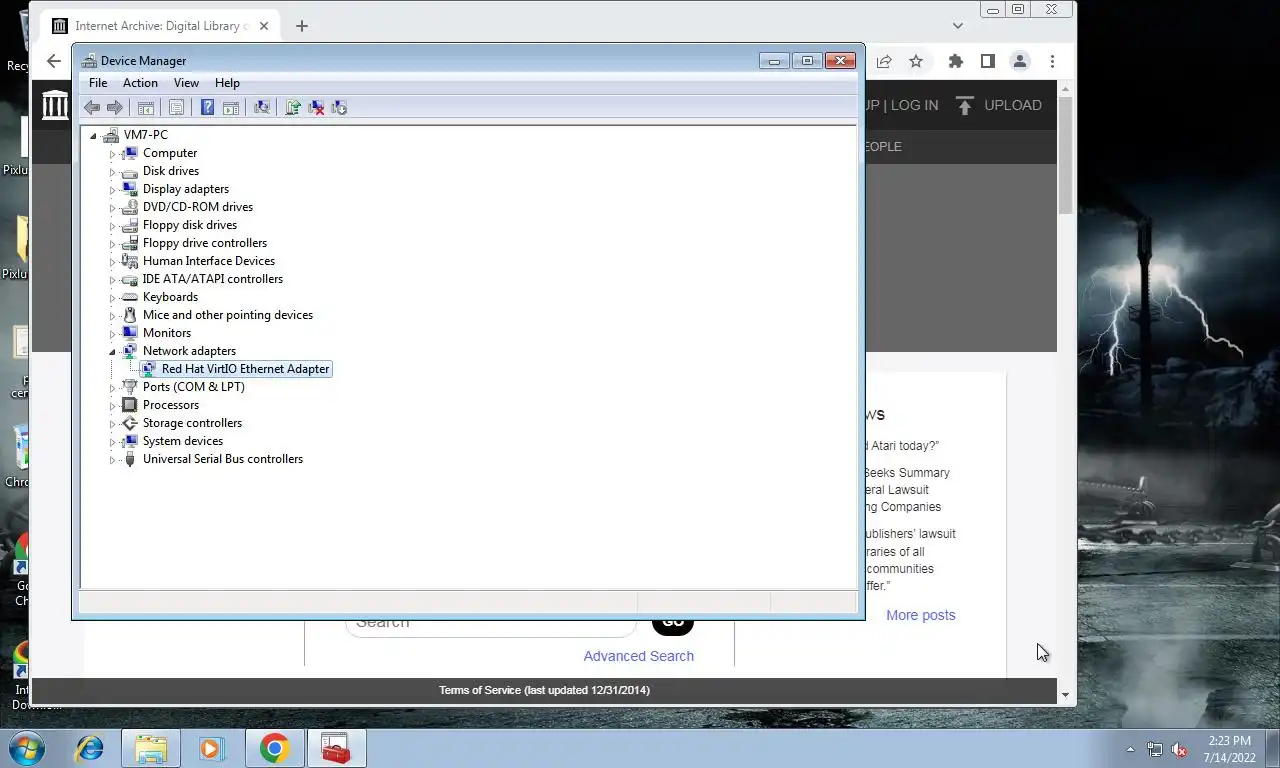Open Chrome side panel icon
Image resolution: width=1280 pixels, height=768 pixels.
[988, 61]
